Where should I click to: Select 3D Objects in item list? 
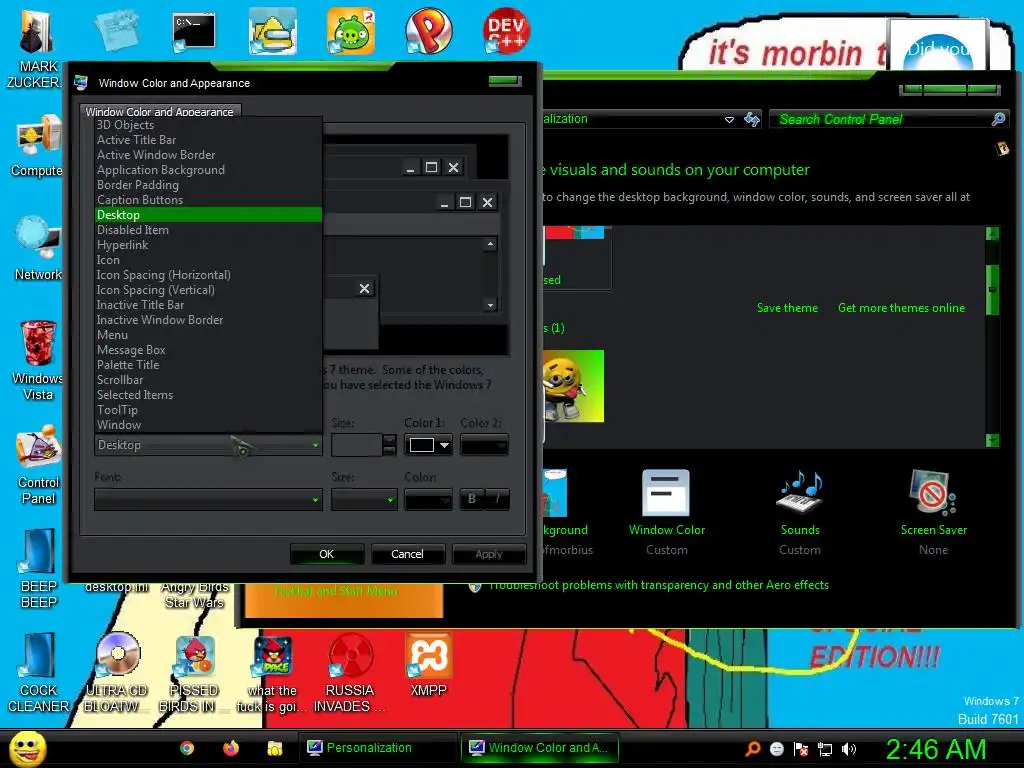(x=208, y=125)
